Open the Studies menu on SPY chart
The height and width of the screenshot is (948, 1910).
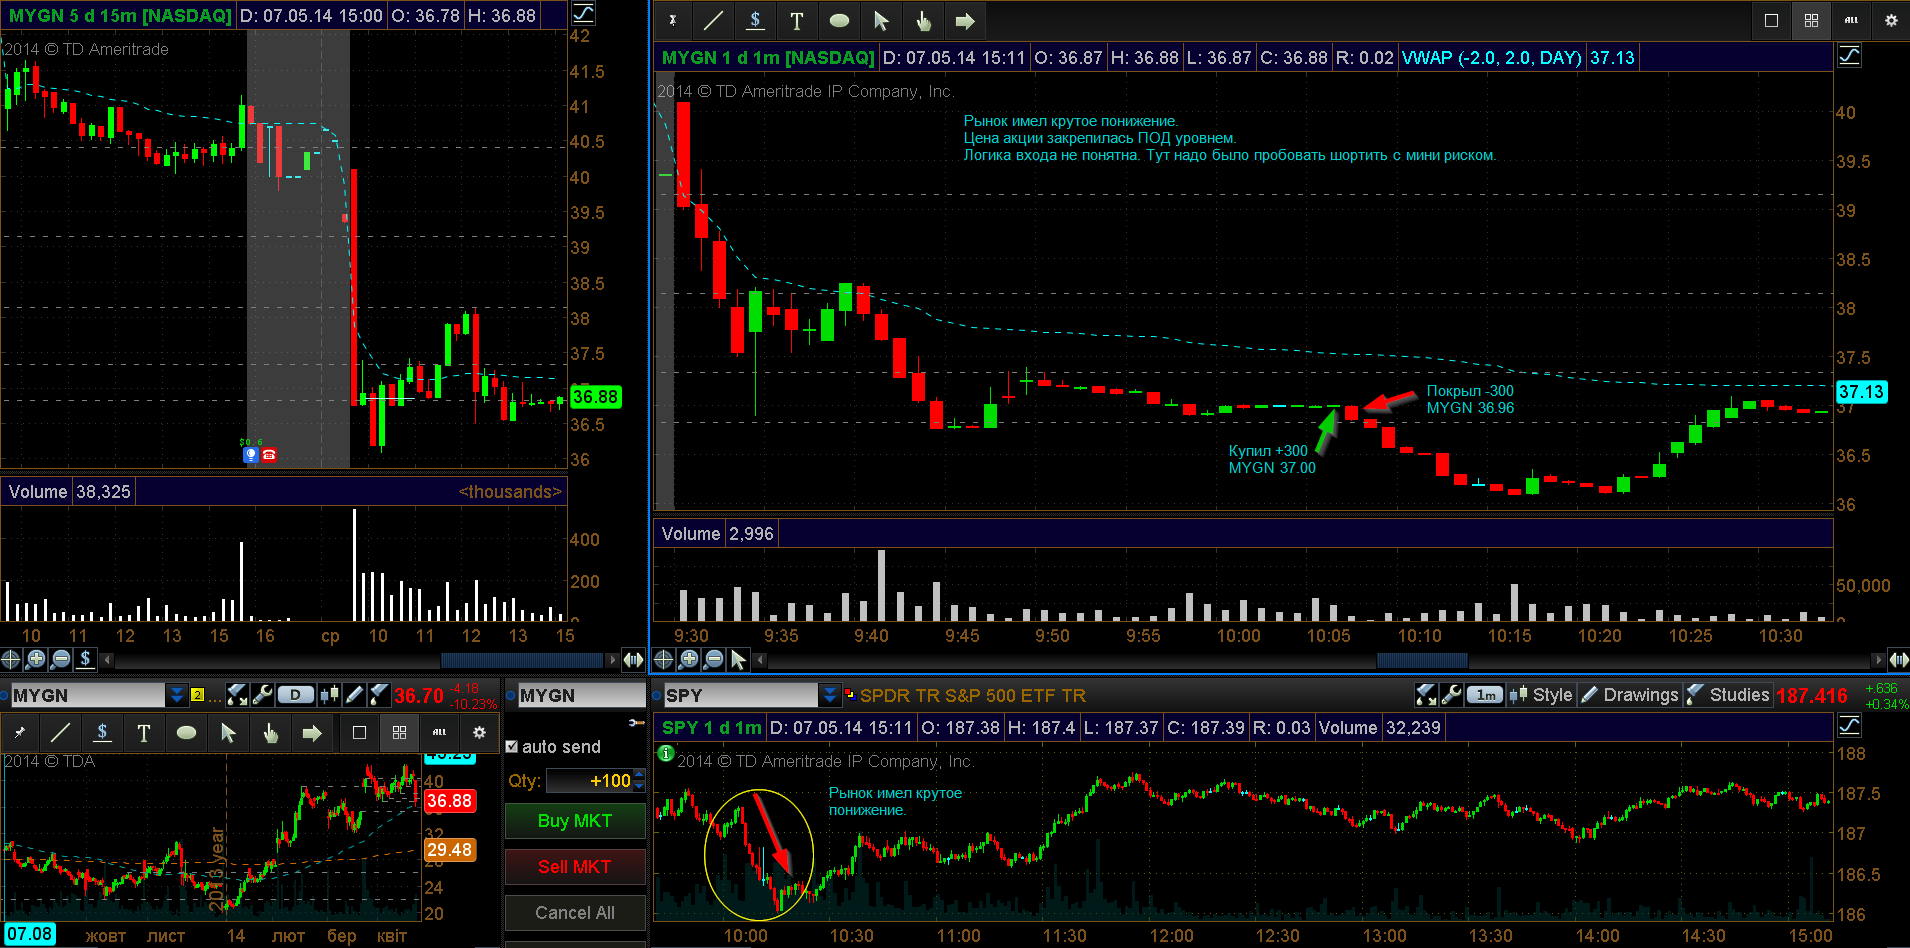pyautogui.click(x=1728, y=695)
